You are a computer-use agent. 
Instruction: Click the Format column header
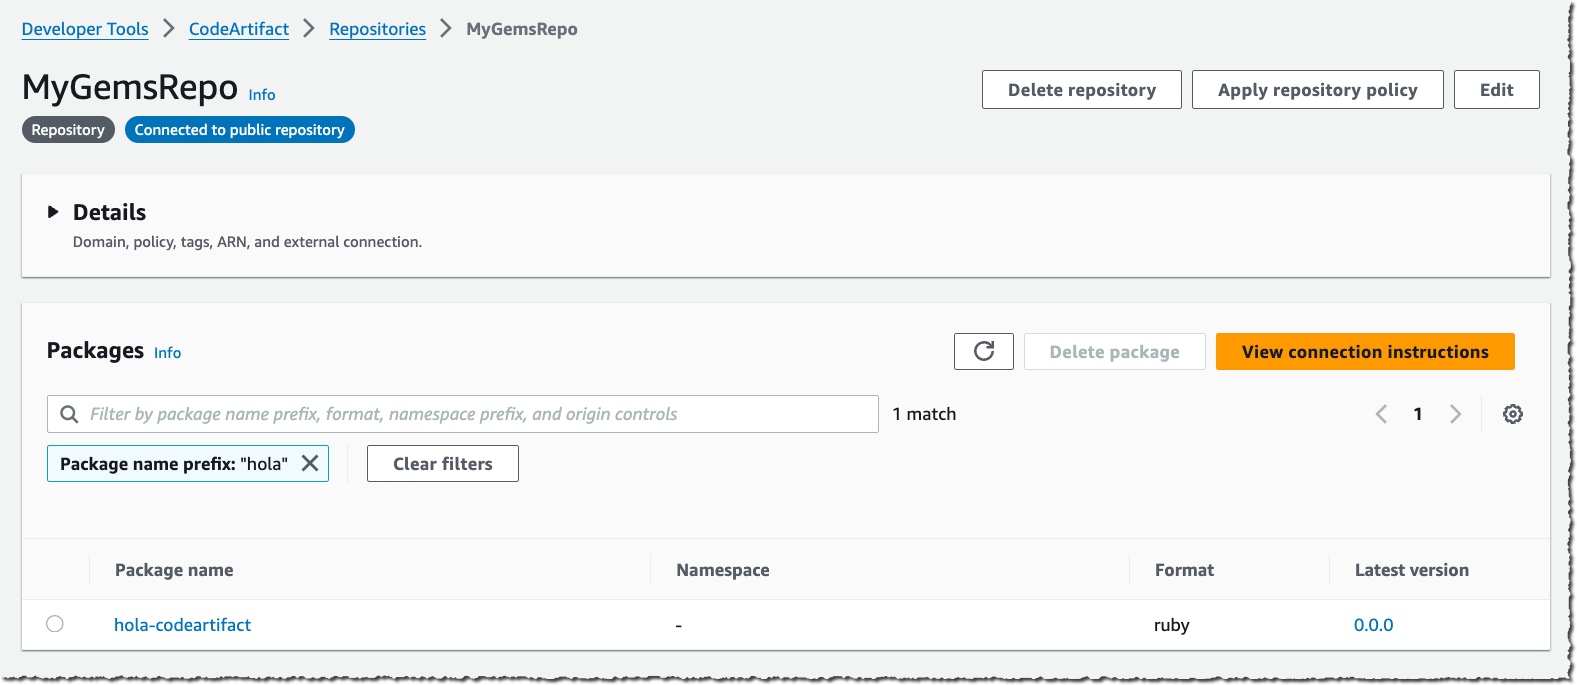pos(1184,570)
